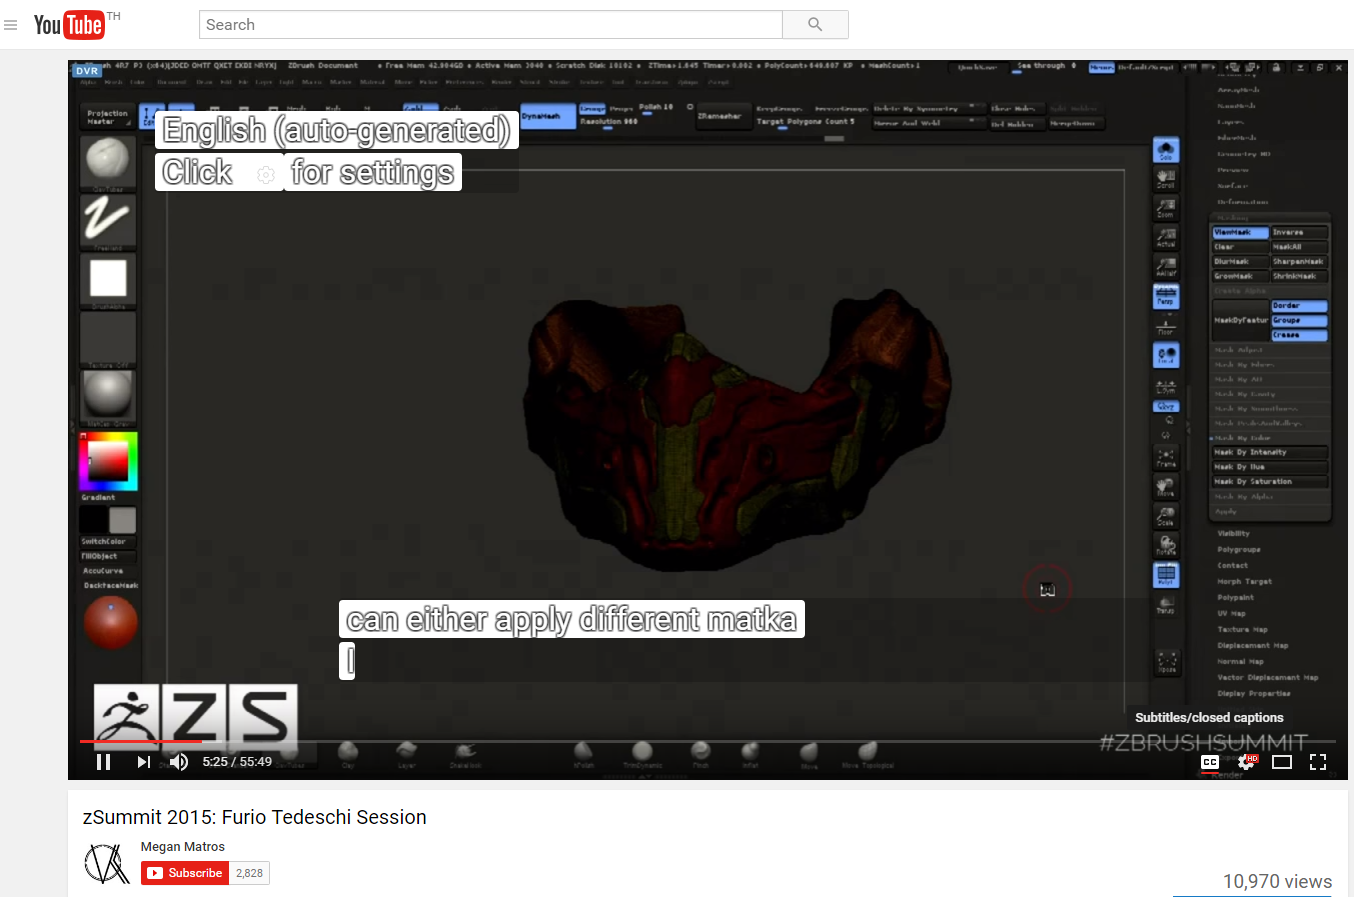
Task: Enter full screen mode
Action: click(1318, 762)
